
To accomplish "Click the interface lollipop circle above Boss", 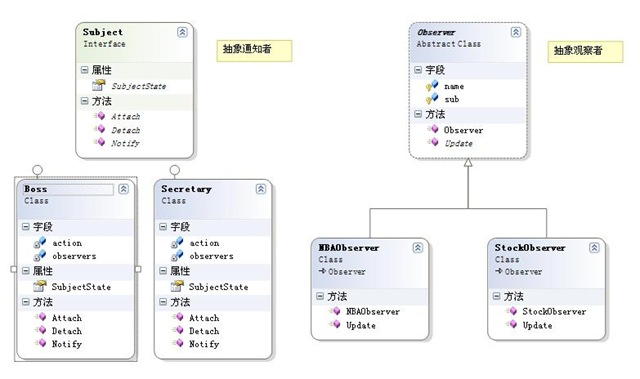I will tap(37, 170).
